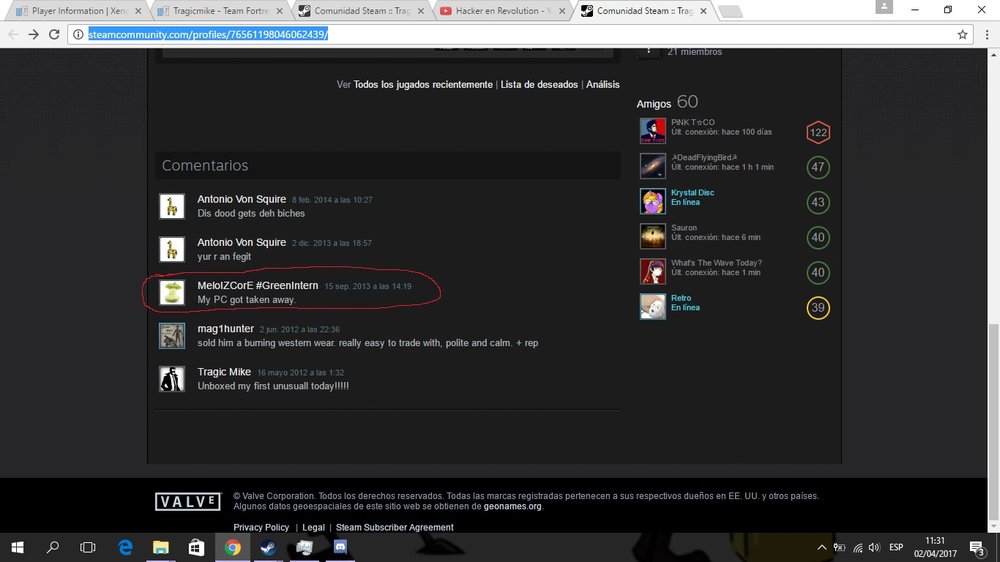Click giraffe avatar on the 2 dic. 2013 comment
Screen dimensions: 1000x562
(x=172, y=249)
